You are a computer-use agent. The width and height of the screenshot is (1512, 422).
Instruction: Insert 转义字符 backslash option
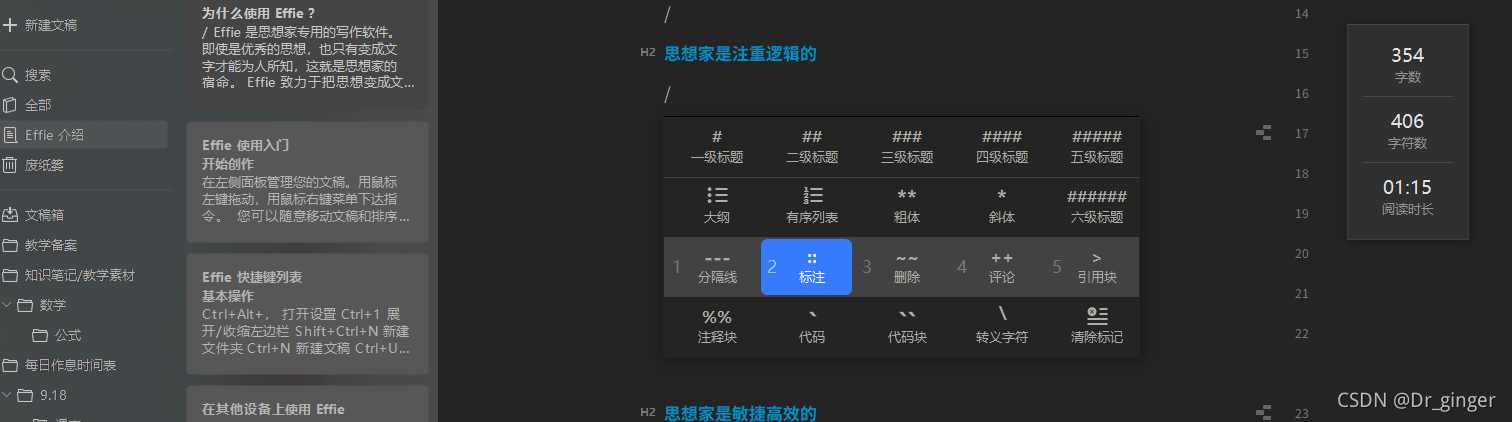pyautogui.click(x=1002, y=327)
